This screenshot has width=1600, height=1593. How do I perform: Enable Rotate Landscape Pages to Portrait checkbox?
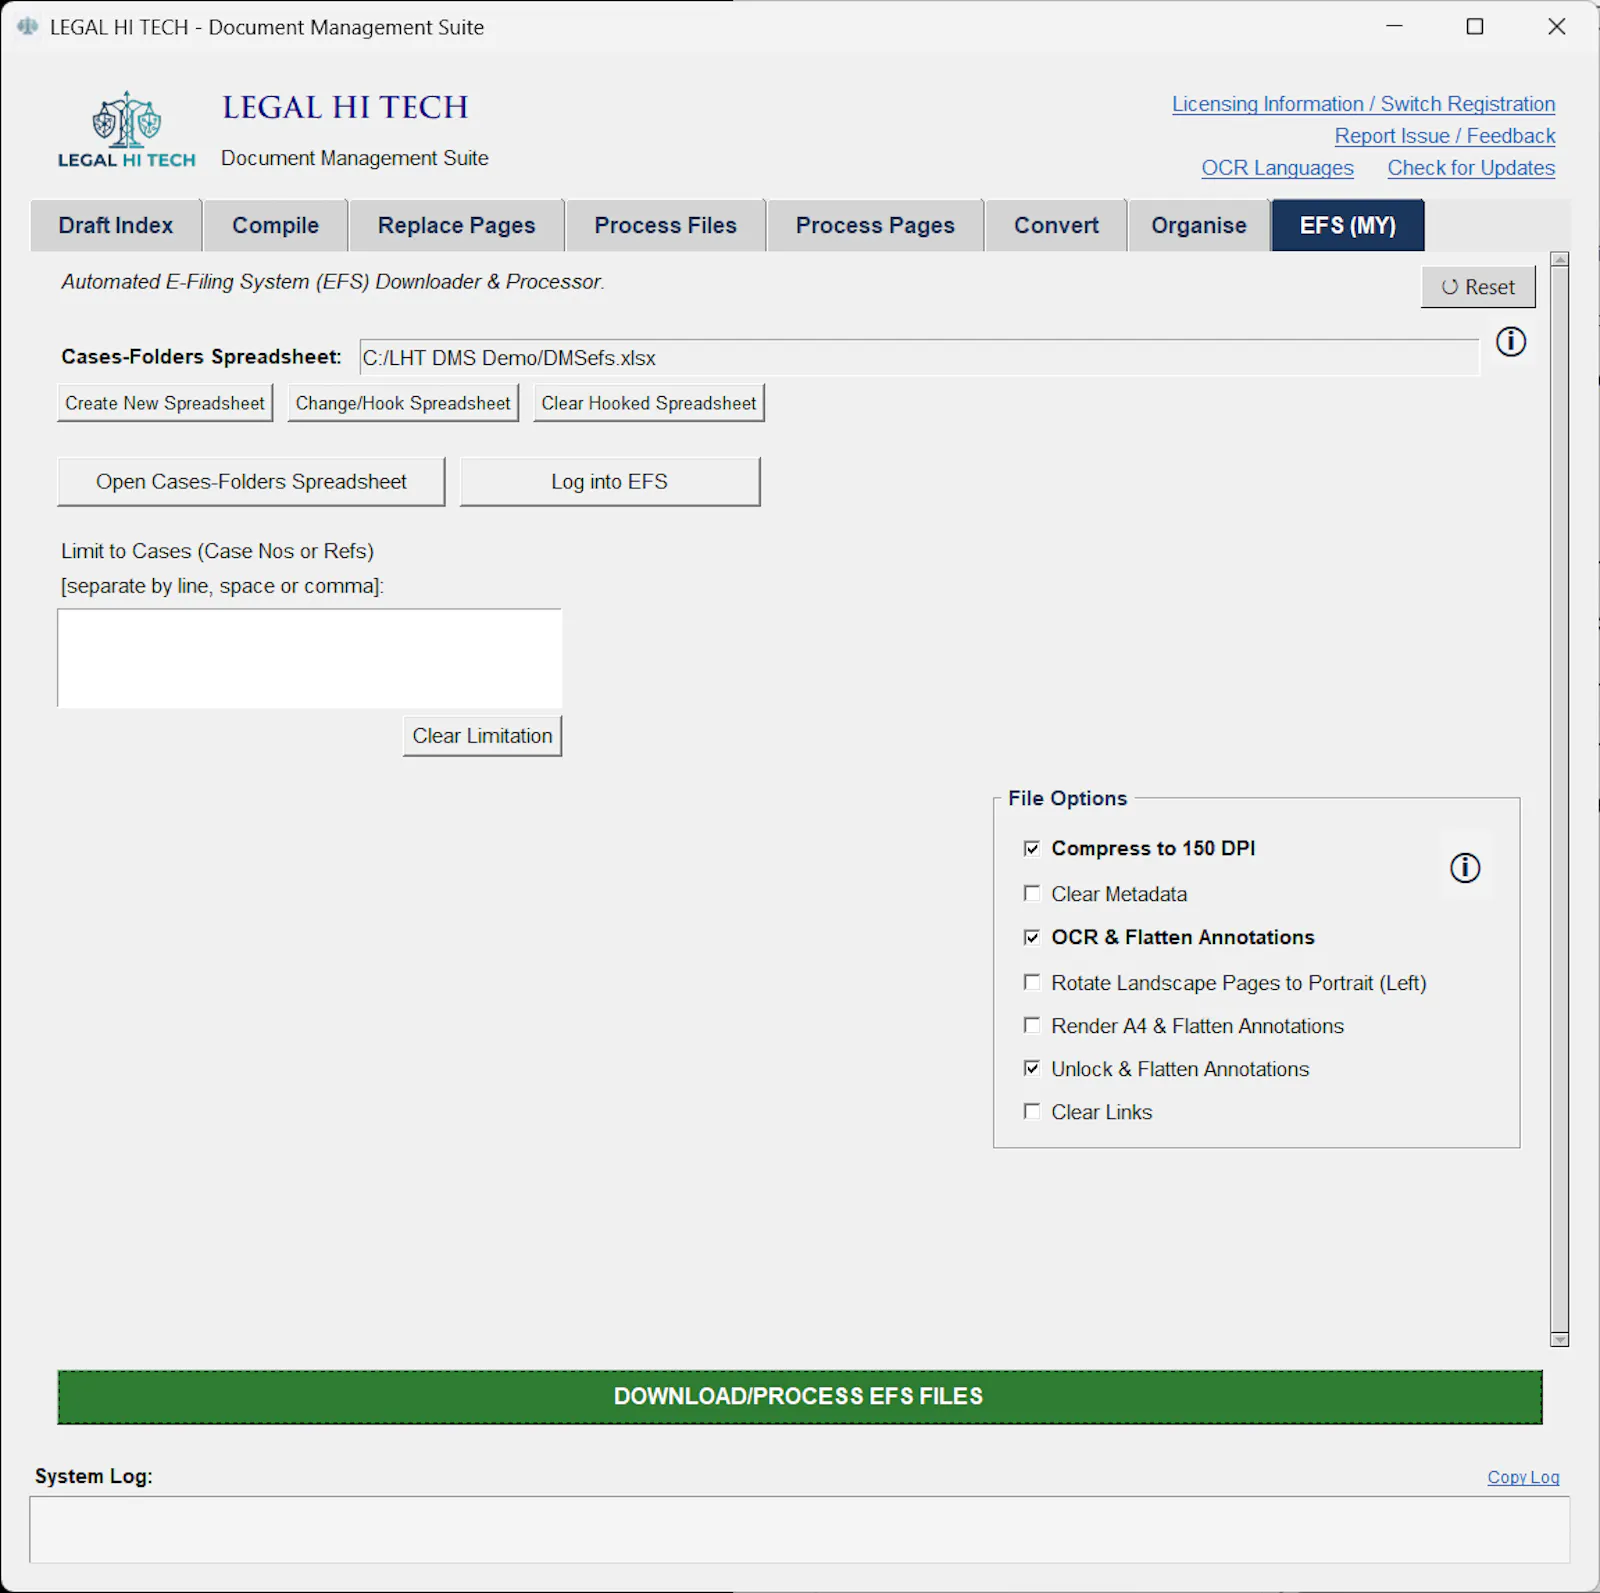click(x=1032, y=982)
